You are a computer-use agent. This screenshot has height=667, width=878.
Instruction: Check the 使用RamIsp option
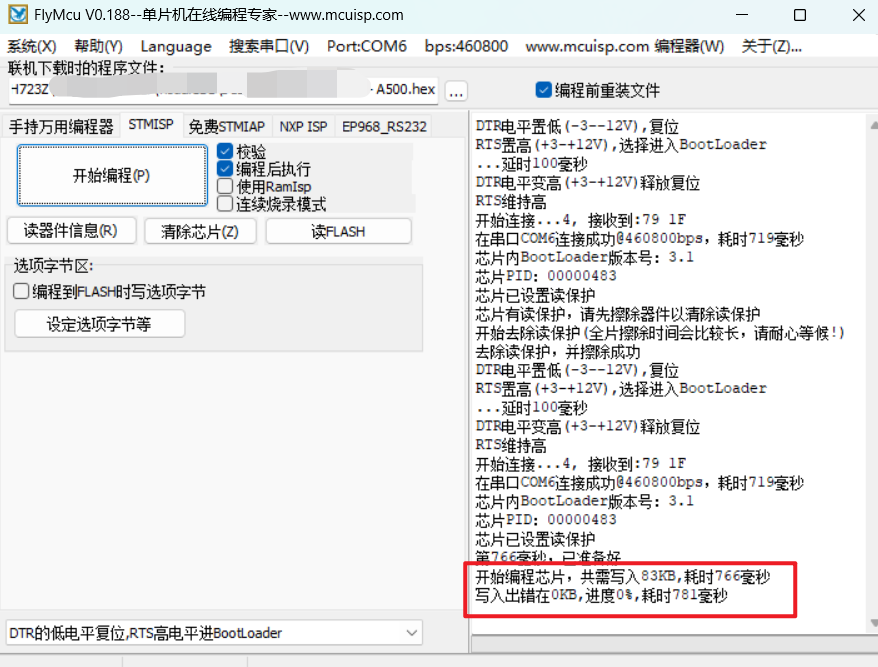click(x=225, y=186)
